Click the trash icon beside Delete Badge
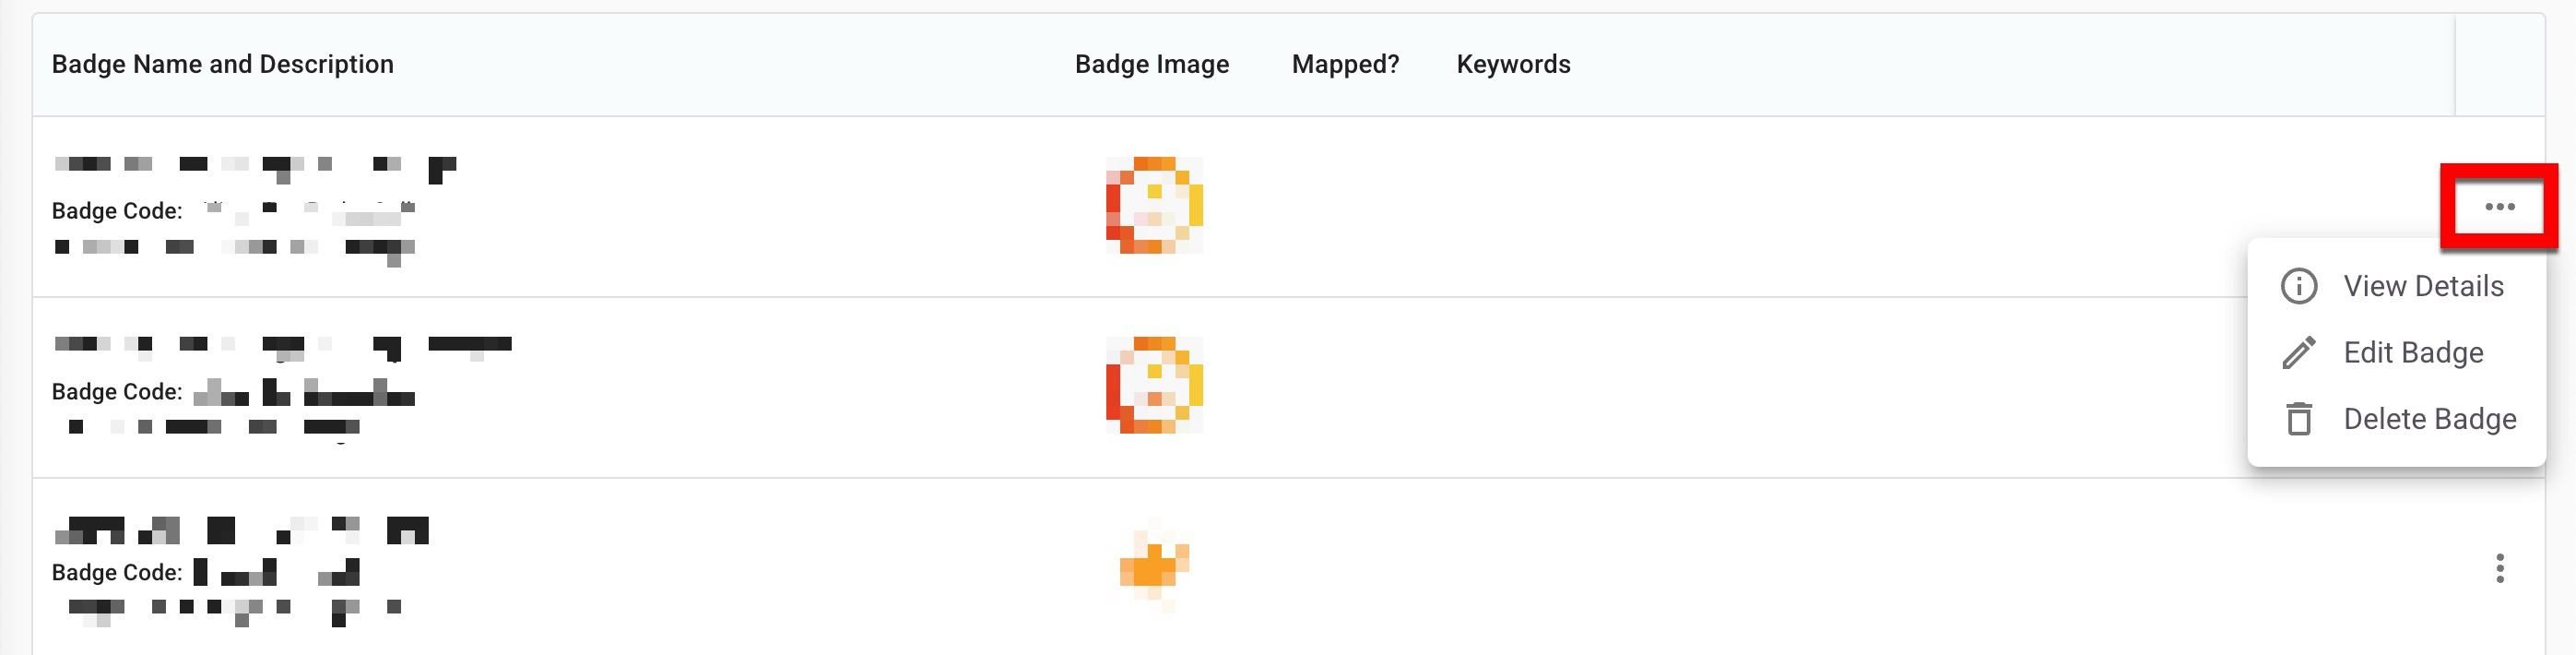Image resolution: width=2576 pixels, height=655 pixels. click(2298, 419)
